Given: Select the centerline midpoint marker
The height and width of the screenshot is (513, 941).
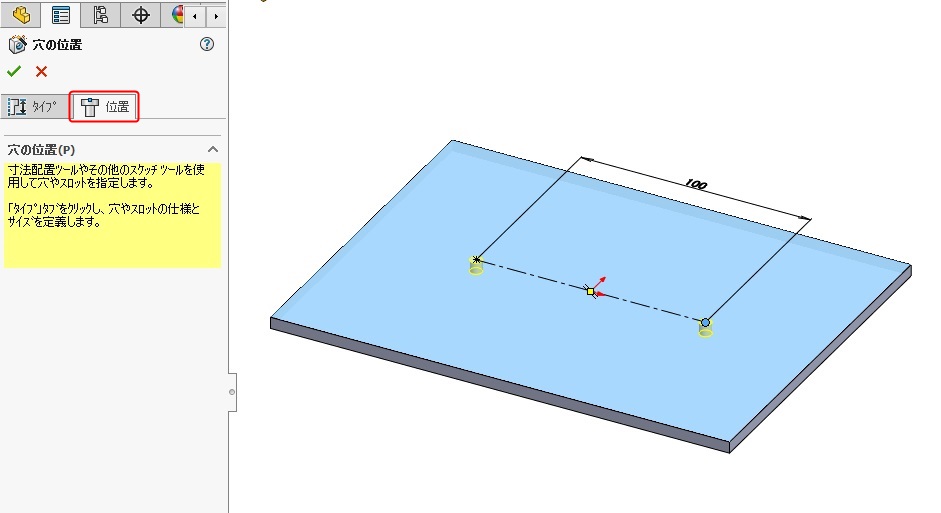Looking at the screenshot, I should (x=591, y=291).
